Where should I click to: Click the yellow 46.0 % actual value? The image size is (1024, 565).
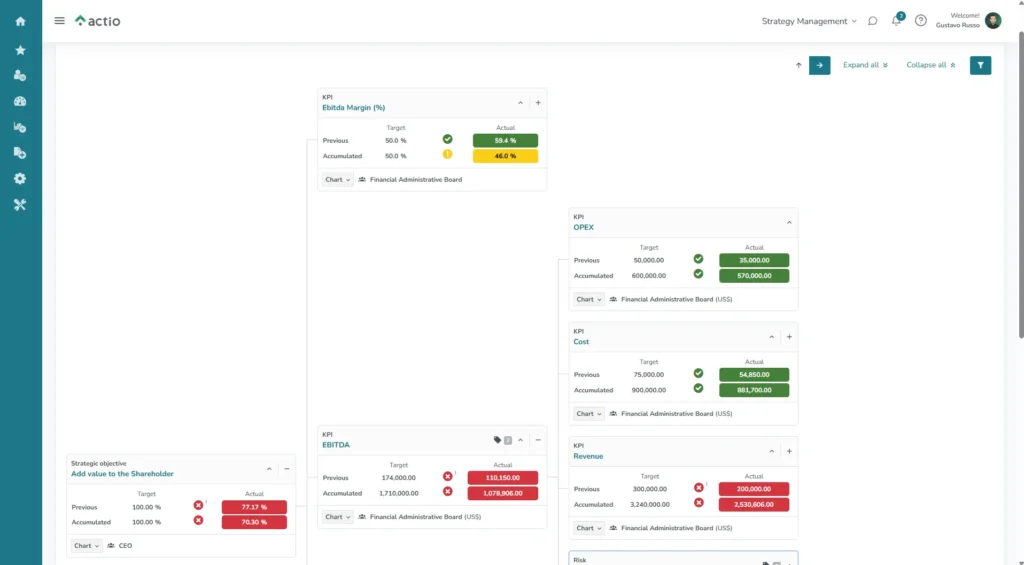click(505, 156)
